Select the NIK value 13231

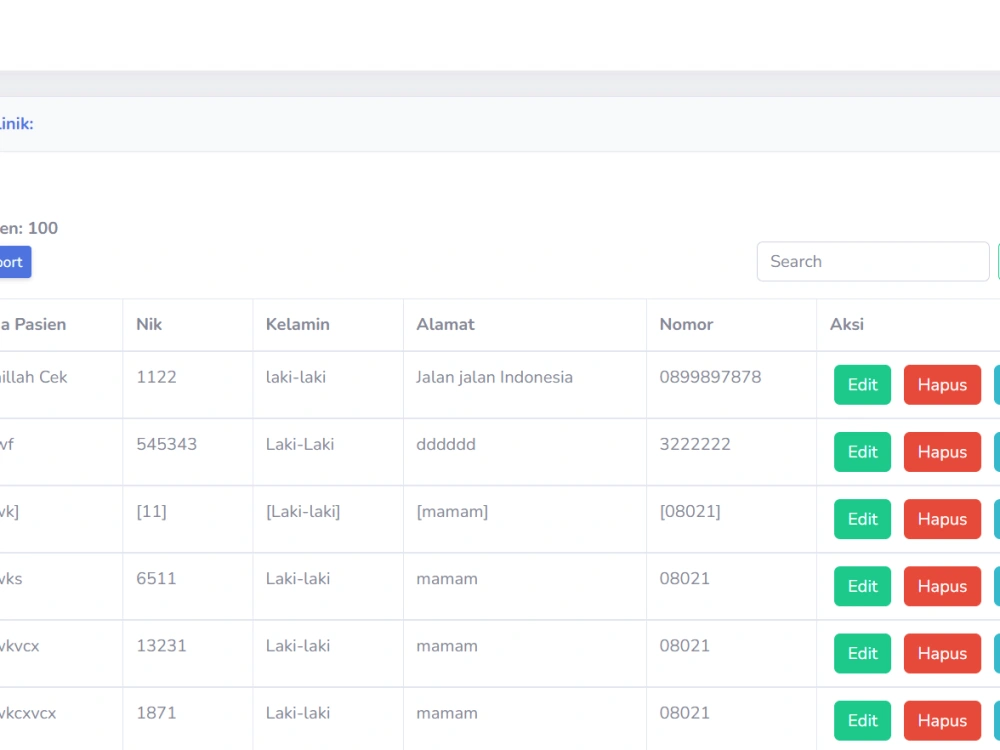[x=161, y=646]
